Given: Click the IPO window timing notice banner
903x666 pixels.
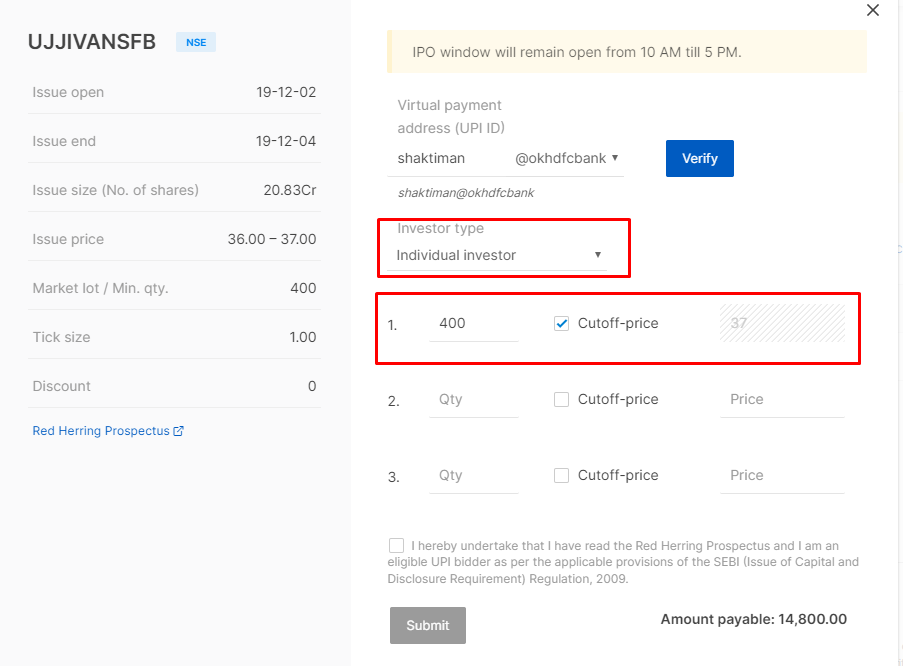Looking at the screenshot, I should tap(627, 52).
